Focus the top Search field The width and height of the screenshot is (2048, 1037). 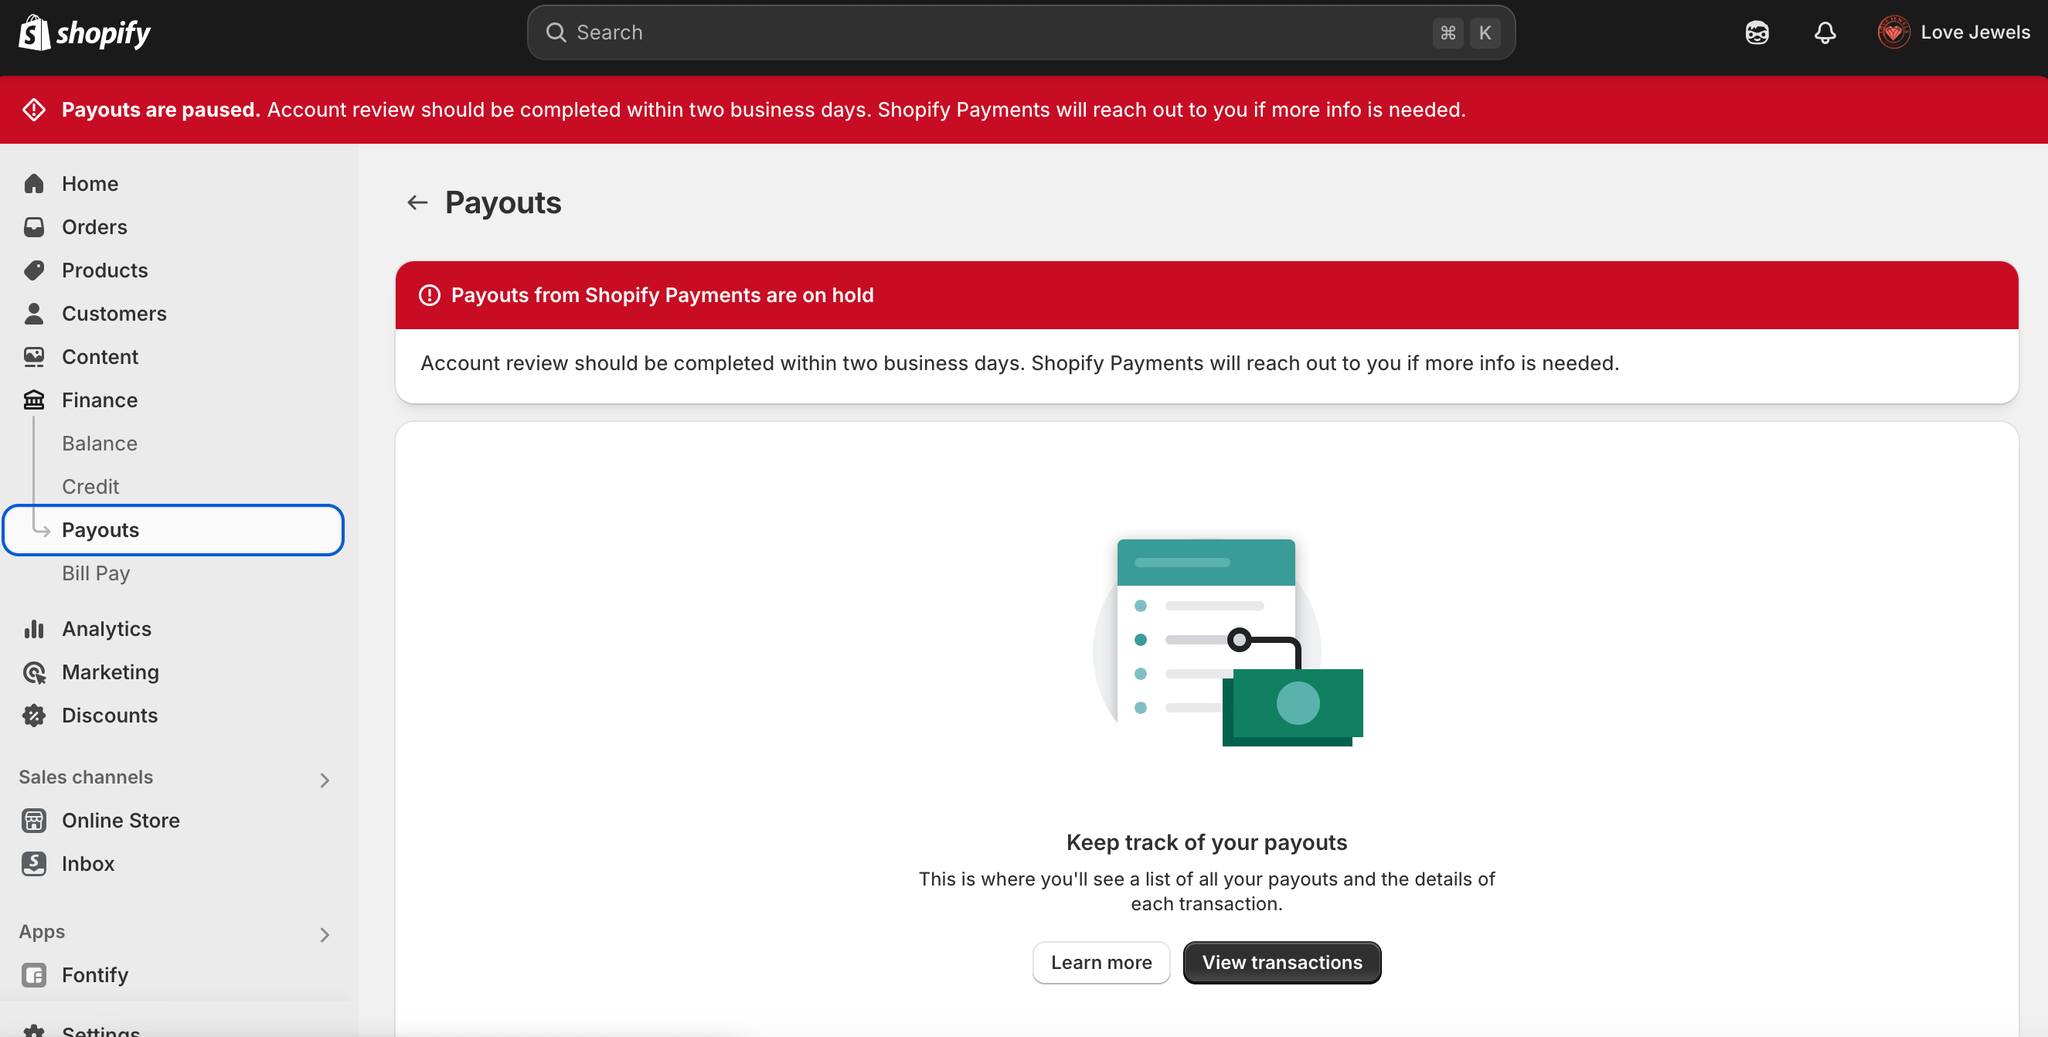pyautogui.click(x=1021, y=33)
